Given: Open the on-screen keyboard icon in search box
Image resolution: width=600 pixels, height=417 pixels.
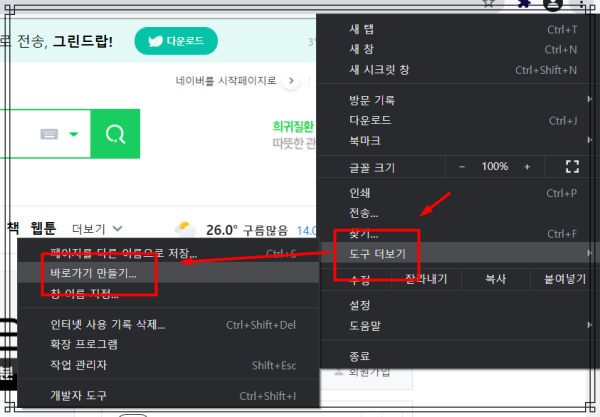Looking at the screenshot, I should pyautogui.click(x=49, y=134).
